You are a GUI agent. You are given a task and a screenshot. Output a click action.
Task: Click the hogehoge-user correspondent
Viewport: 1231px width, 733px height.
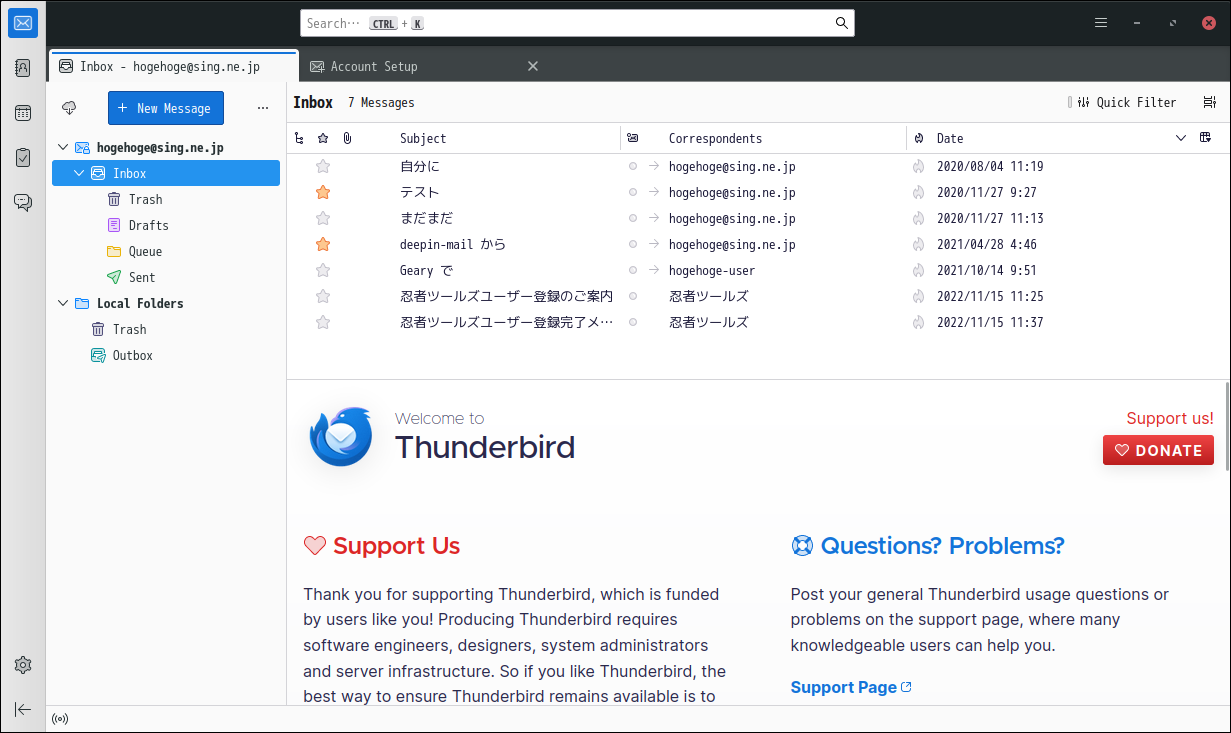(x=712, y=270)
